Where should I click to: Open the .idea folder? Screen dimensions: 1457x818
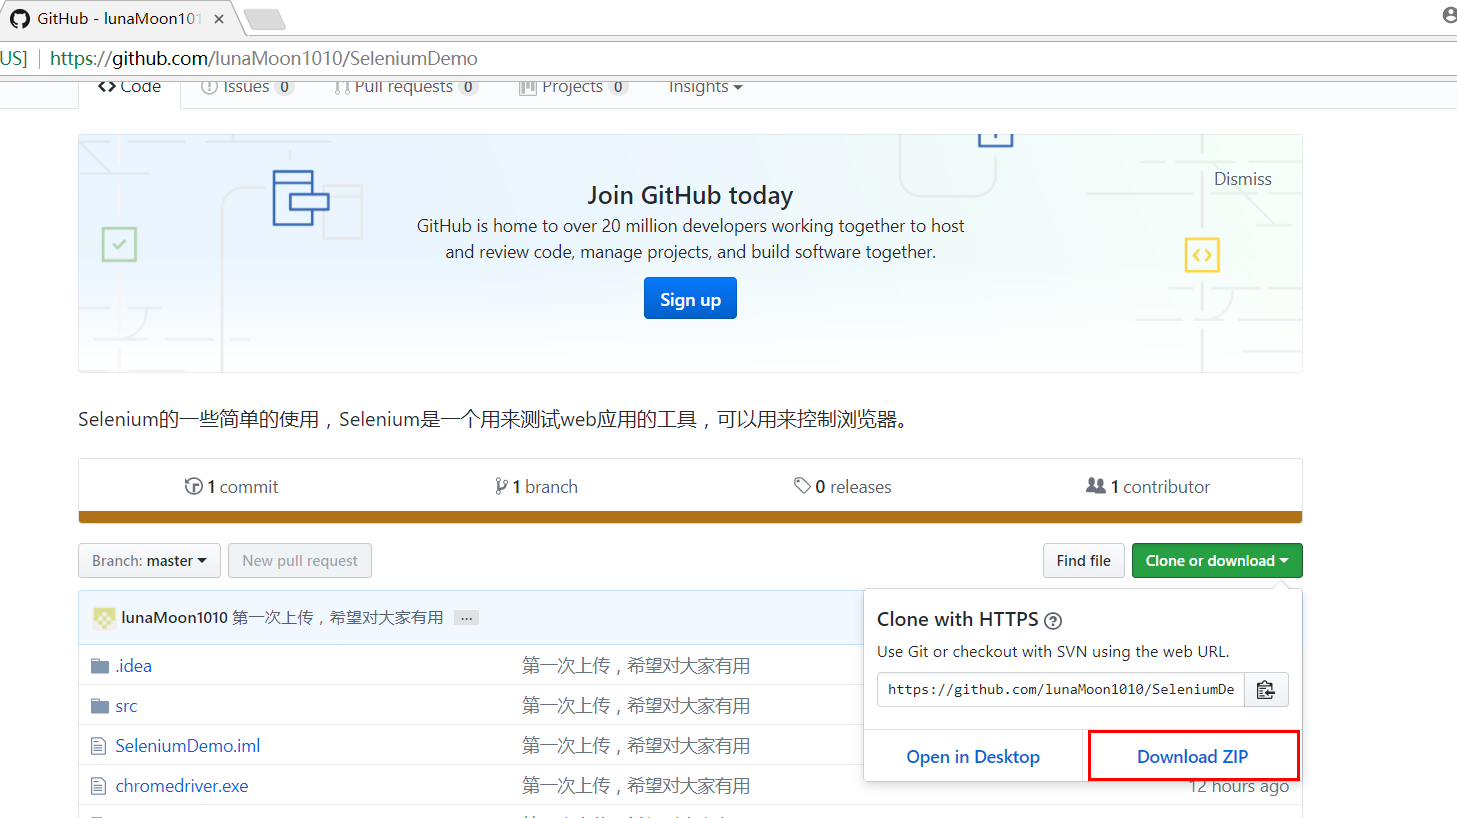tap(134, 666)
